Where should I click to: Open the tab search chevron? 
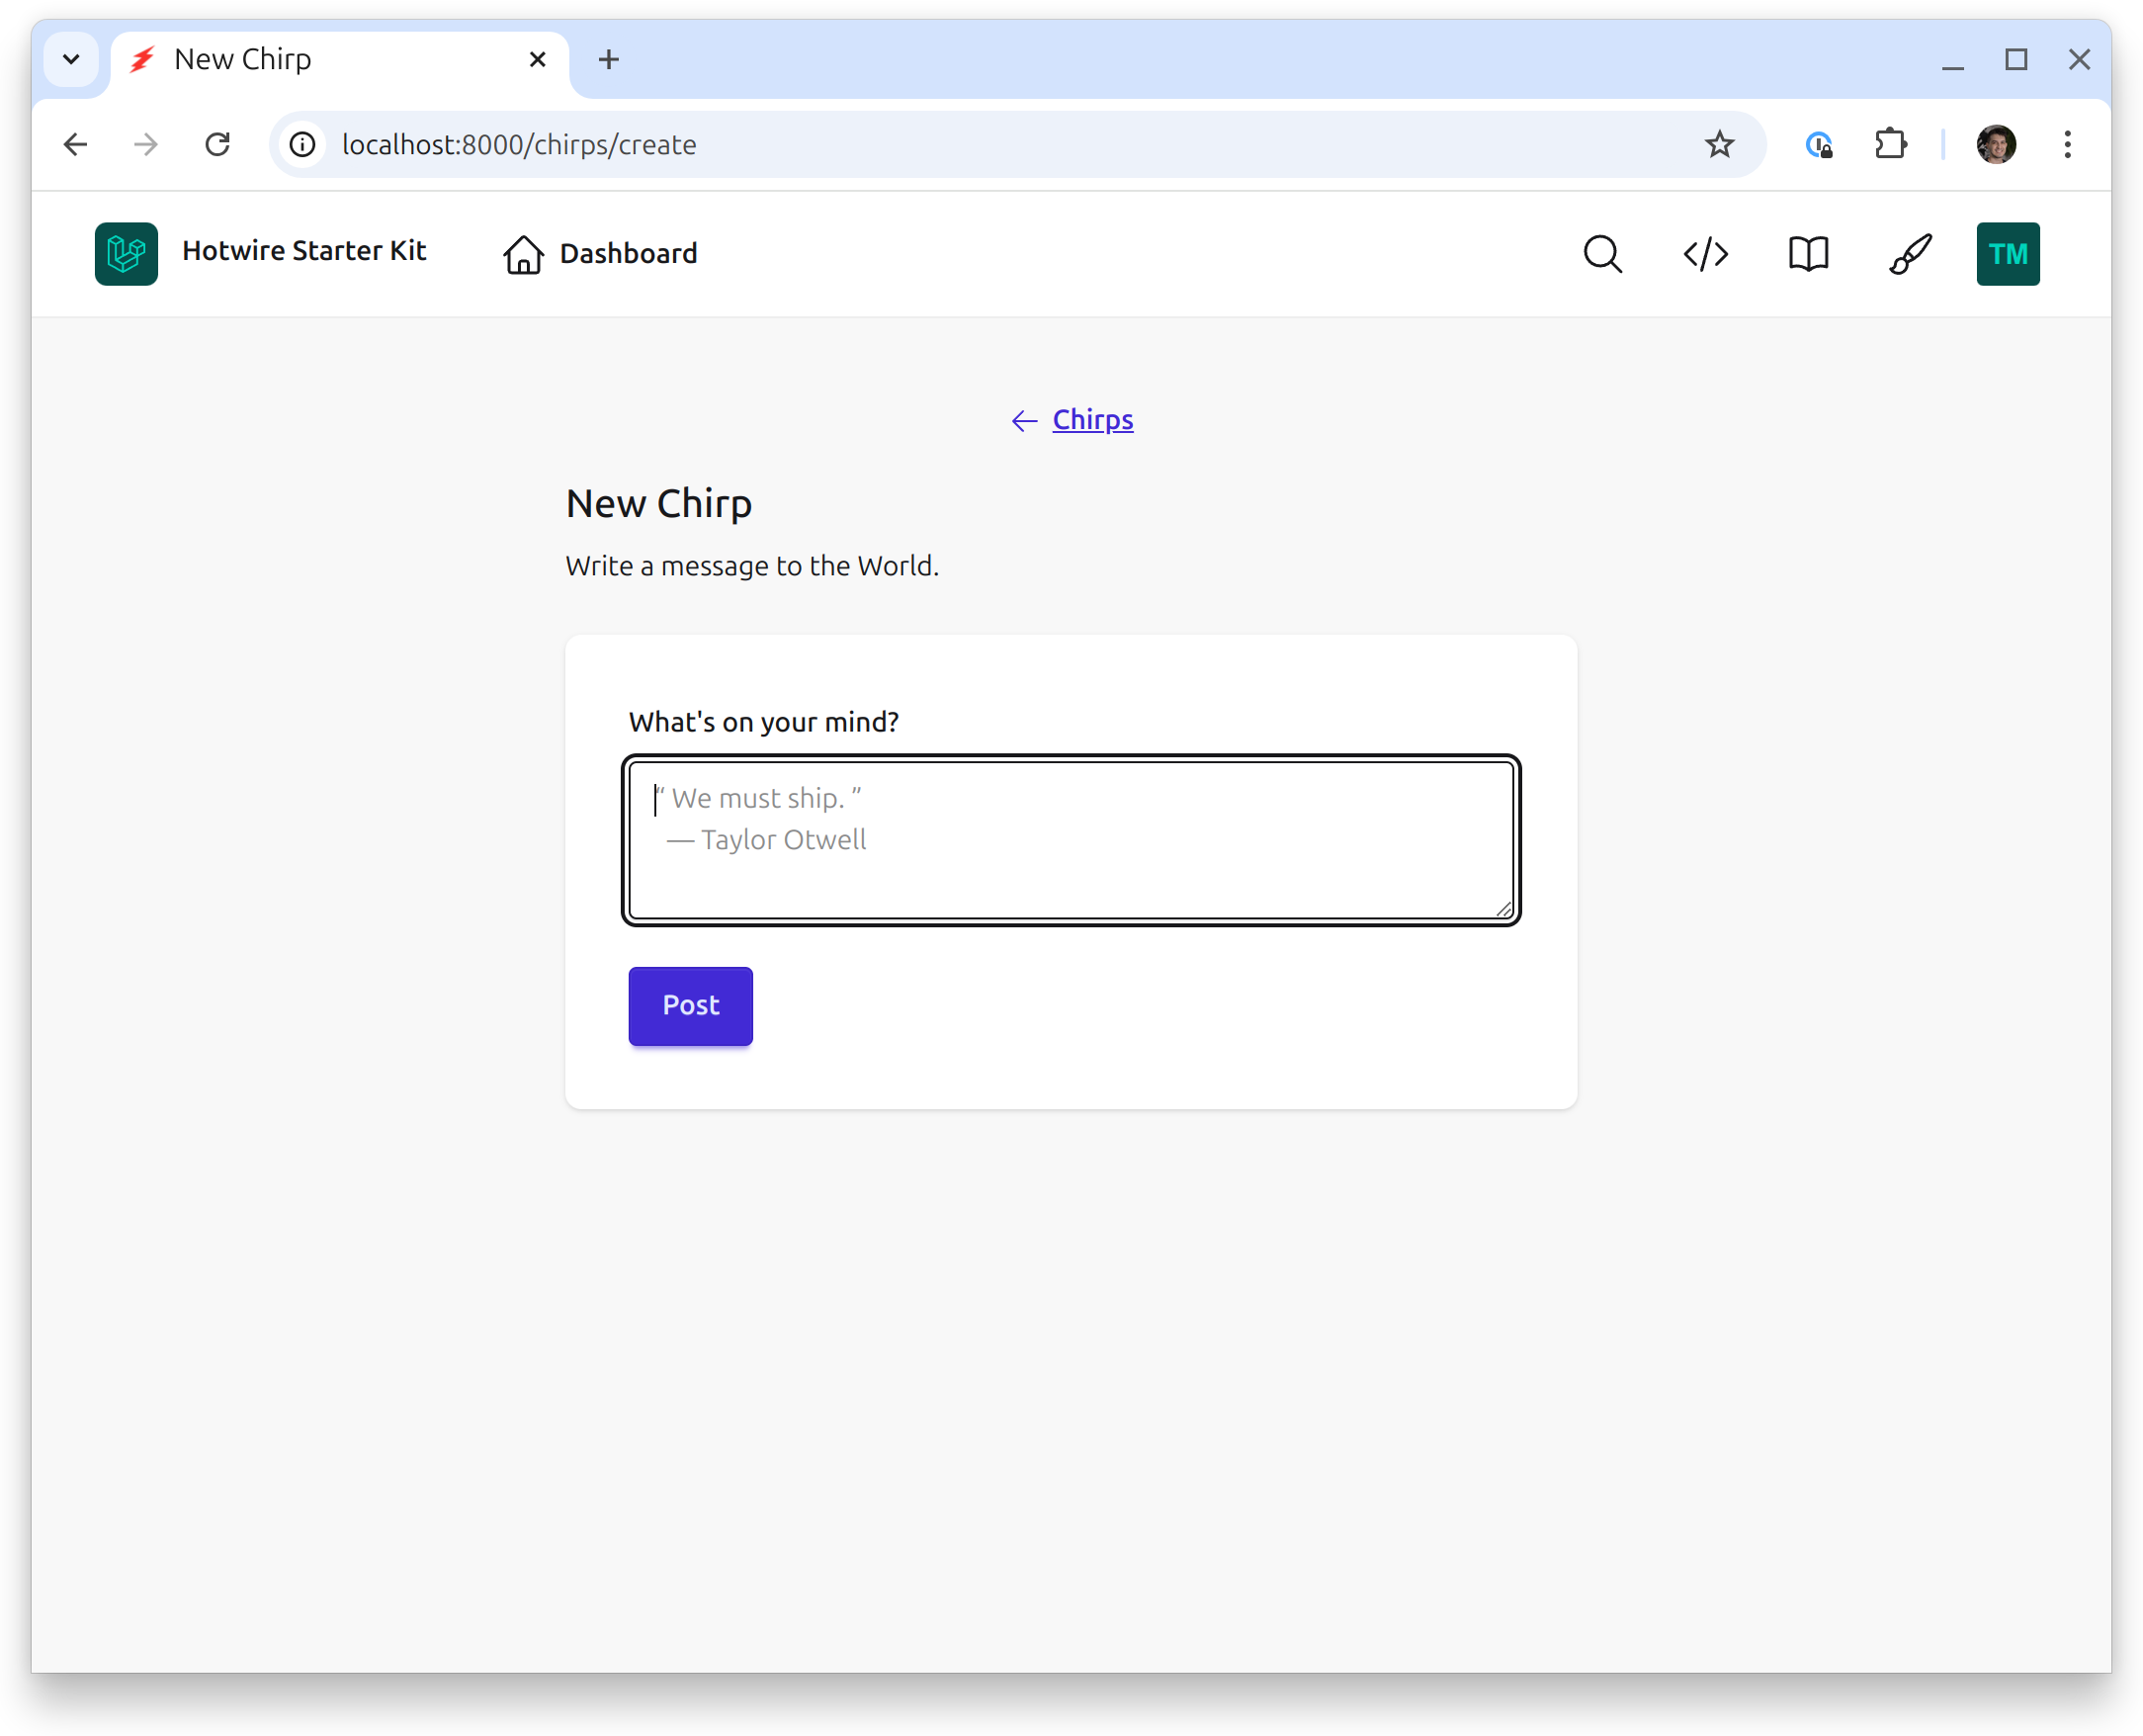[71, 59]
